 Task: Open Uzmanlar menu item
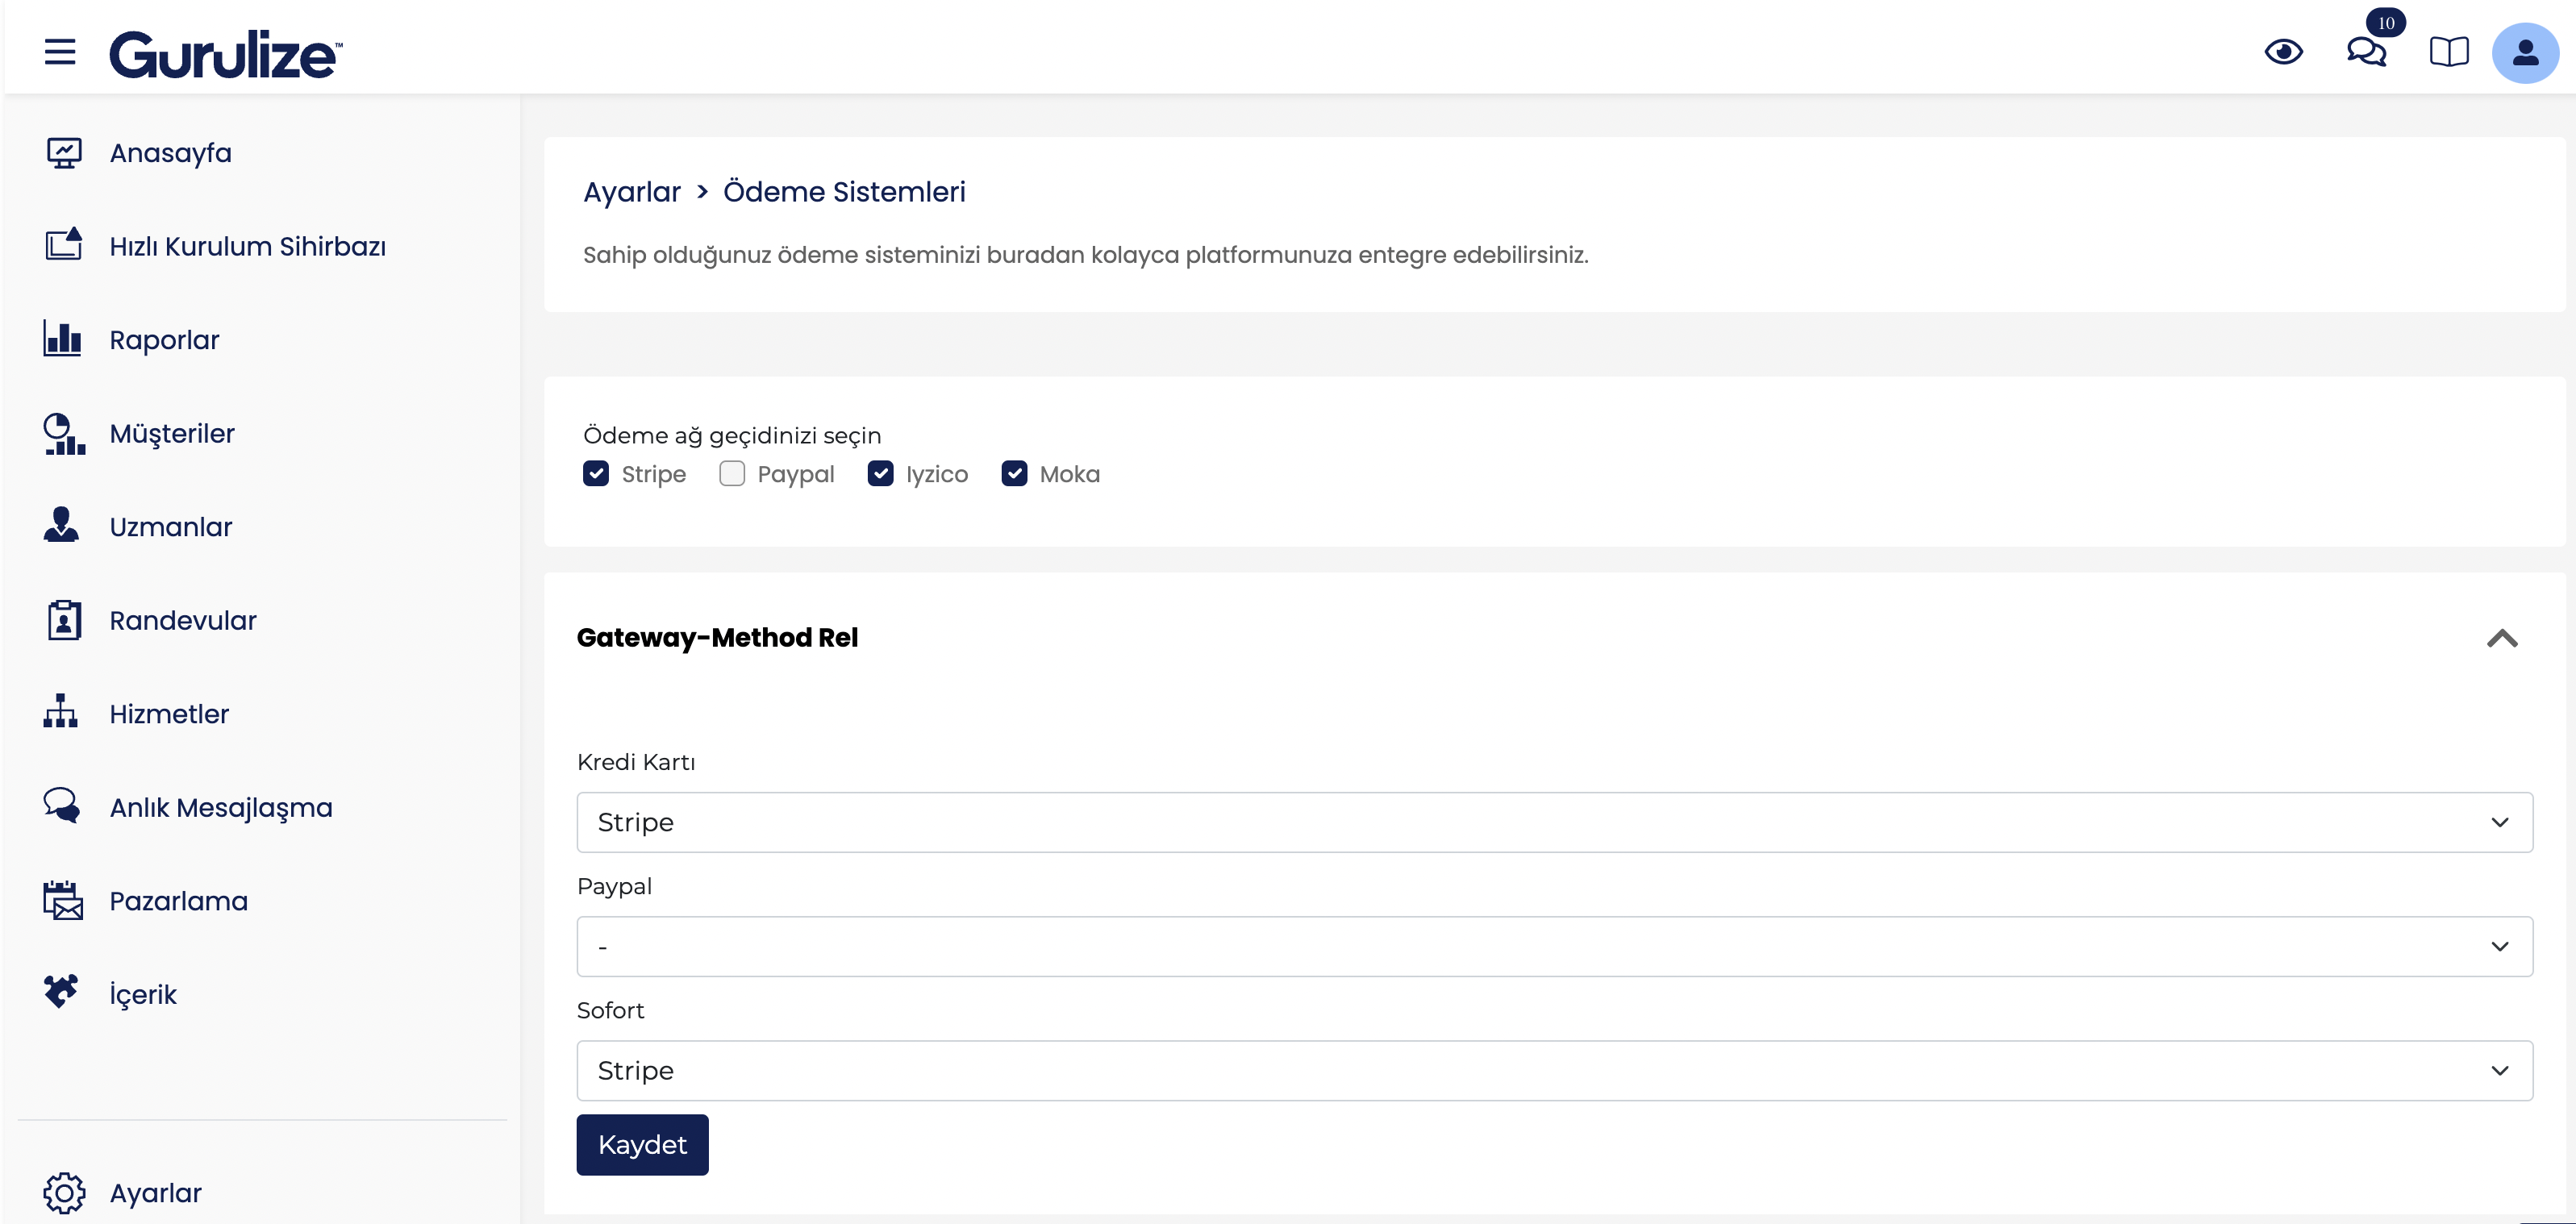170,527
